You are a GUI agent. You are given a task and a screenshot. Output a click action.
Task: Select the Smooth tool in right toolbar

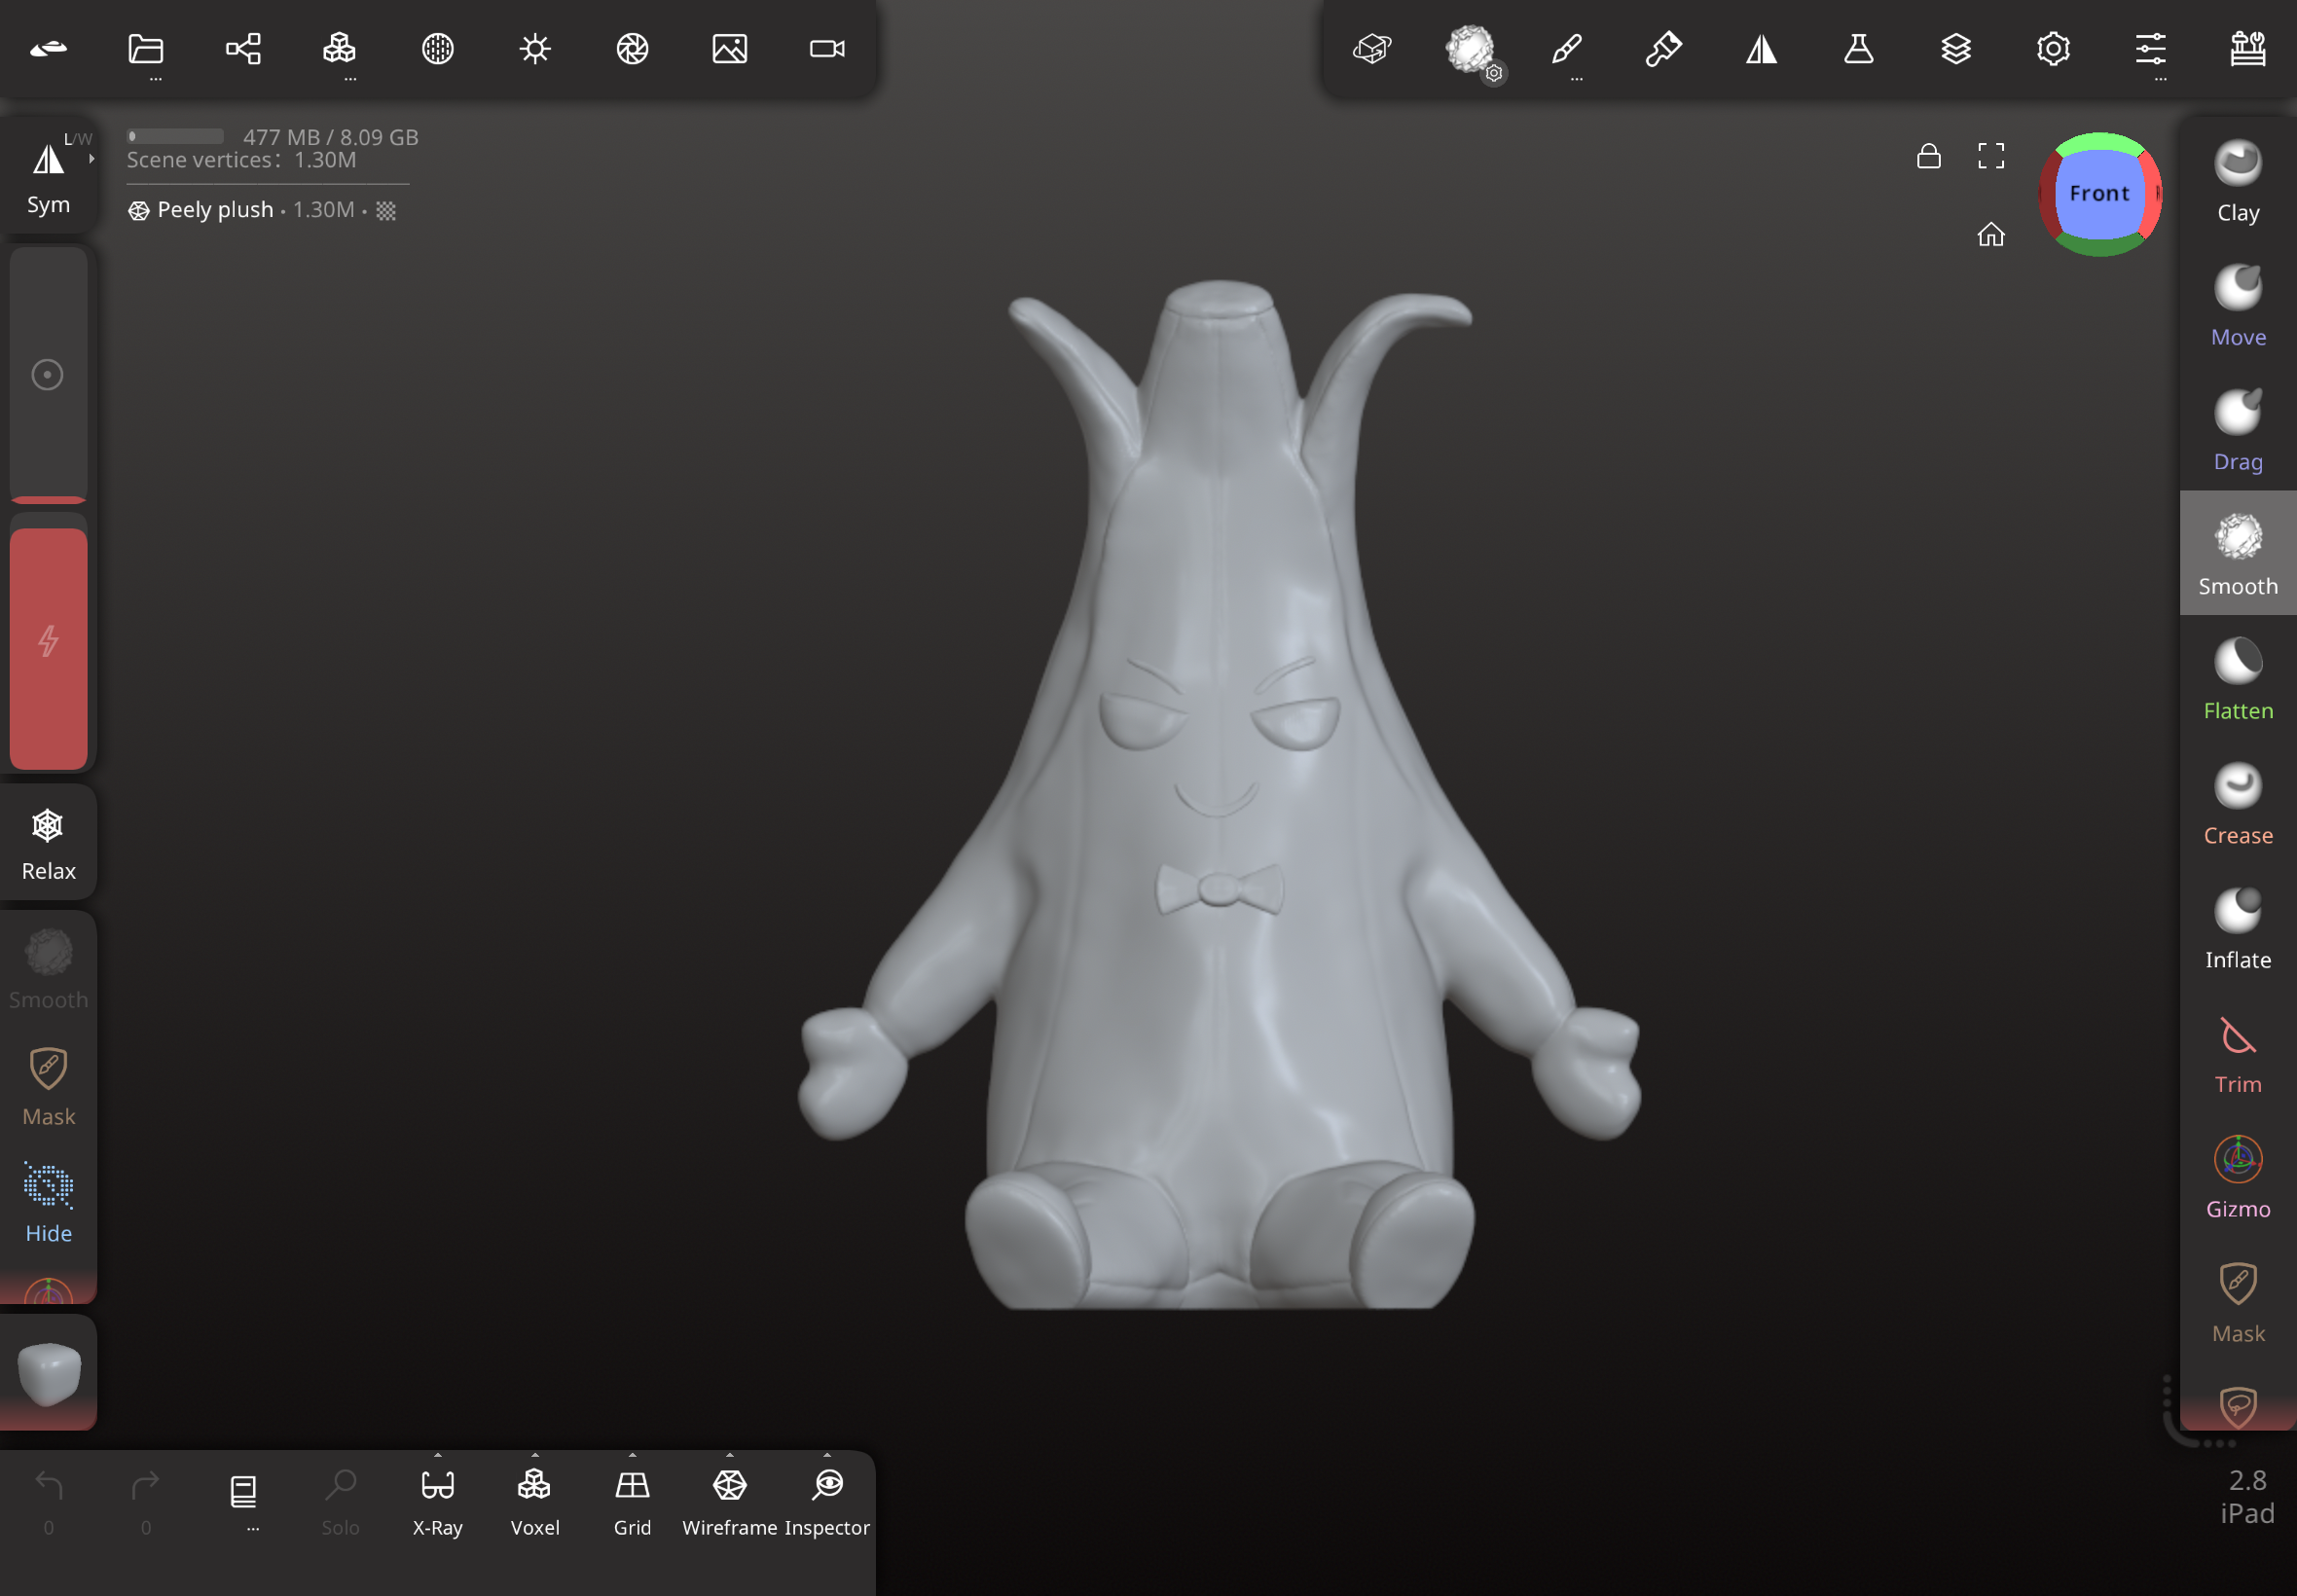(x=2238, y=554)
